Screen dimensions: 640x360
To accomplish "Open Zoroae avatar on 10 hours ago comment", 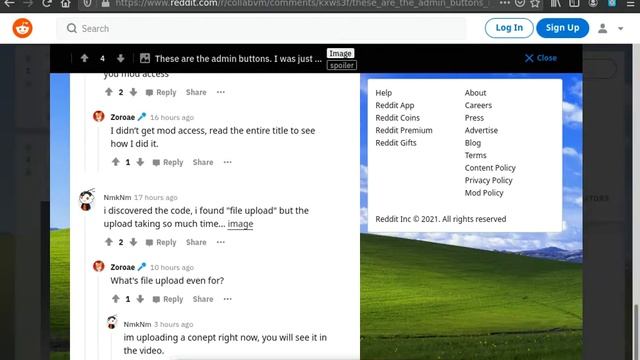I will [99, 266].
